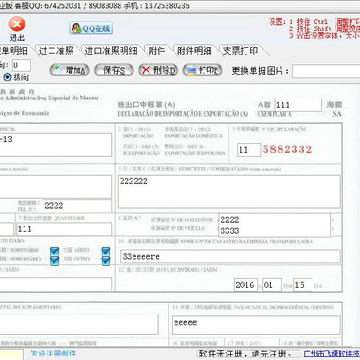Open the 附件 tab

[x=157, y=51]
